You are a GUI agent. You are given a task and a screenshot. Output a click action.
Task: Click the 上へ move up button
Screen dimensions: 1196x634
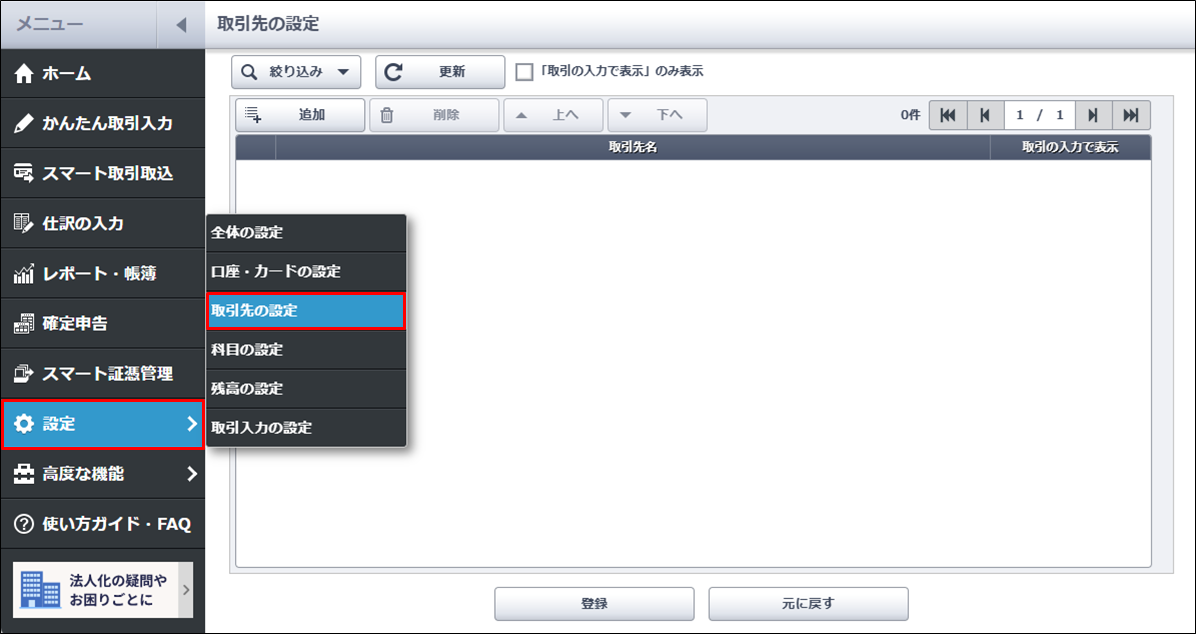click(553, 115)
